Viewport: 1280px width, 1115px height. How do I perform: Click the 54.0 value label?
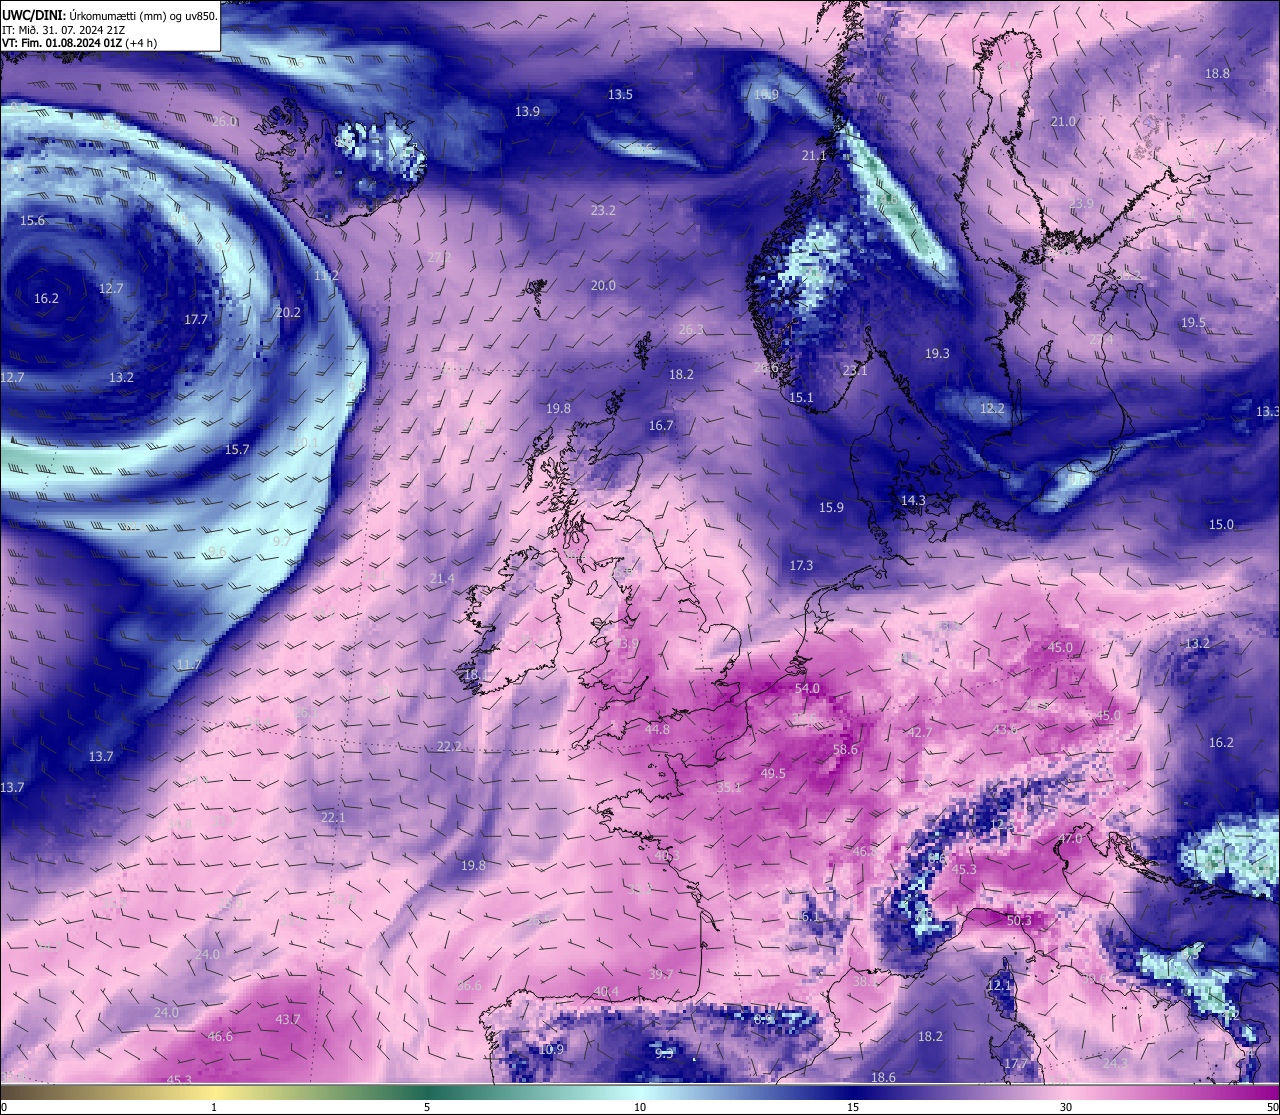click(807, 689)
